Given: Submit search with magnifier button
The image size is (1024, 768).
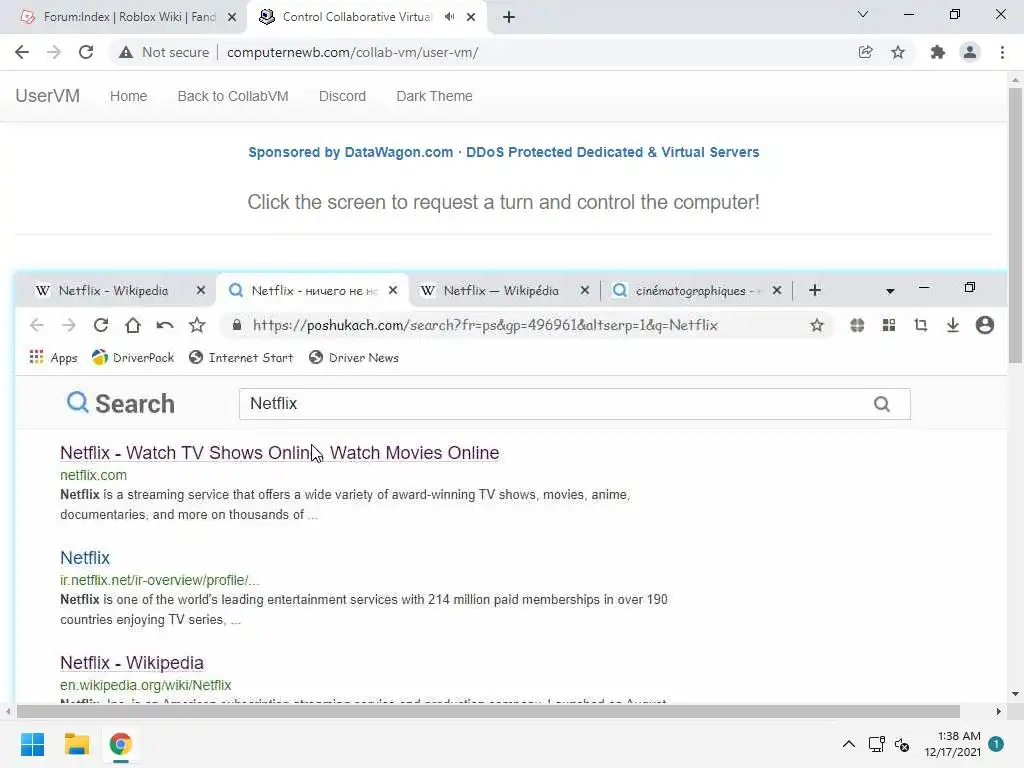Looking at the screenshot, I should pyautogui.click(x=882, y=404).
